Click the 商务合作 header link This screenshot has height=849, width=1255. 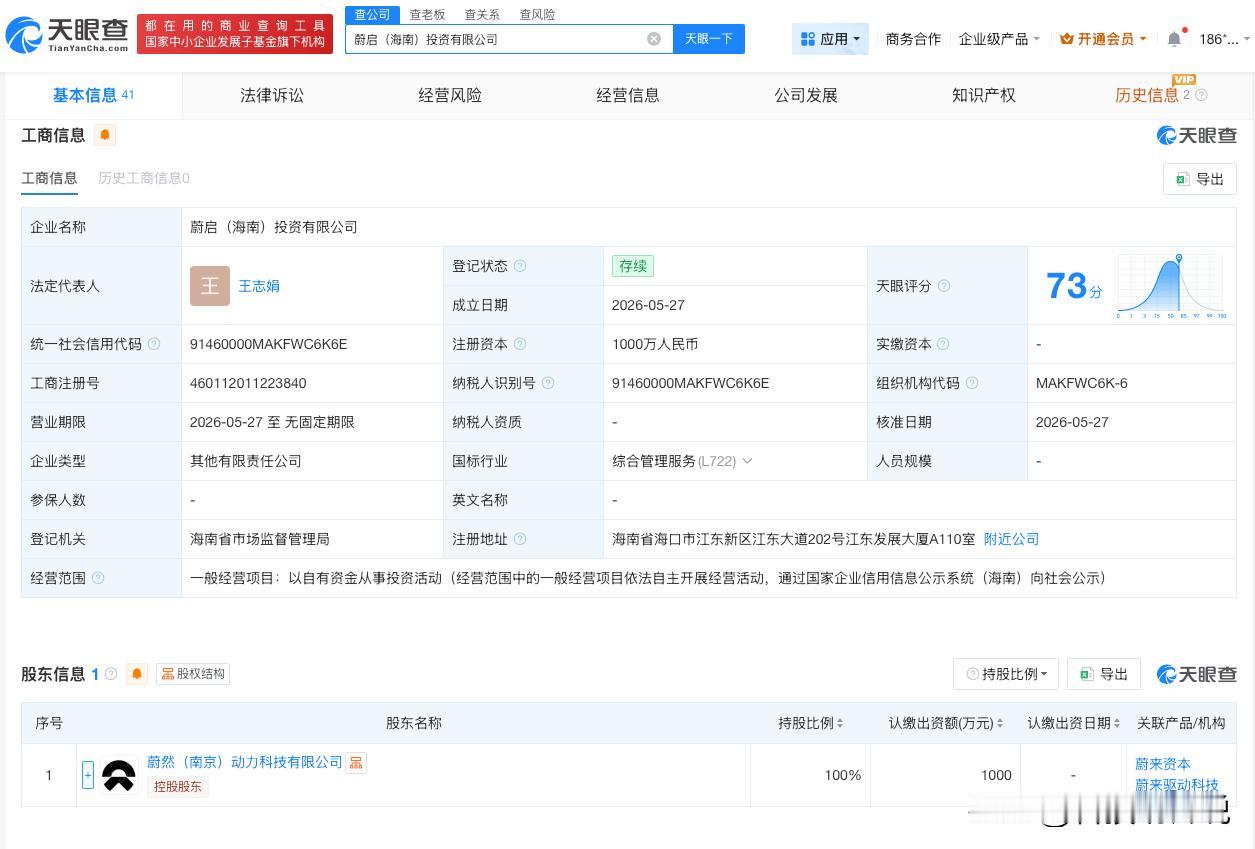point(913,39)
